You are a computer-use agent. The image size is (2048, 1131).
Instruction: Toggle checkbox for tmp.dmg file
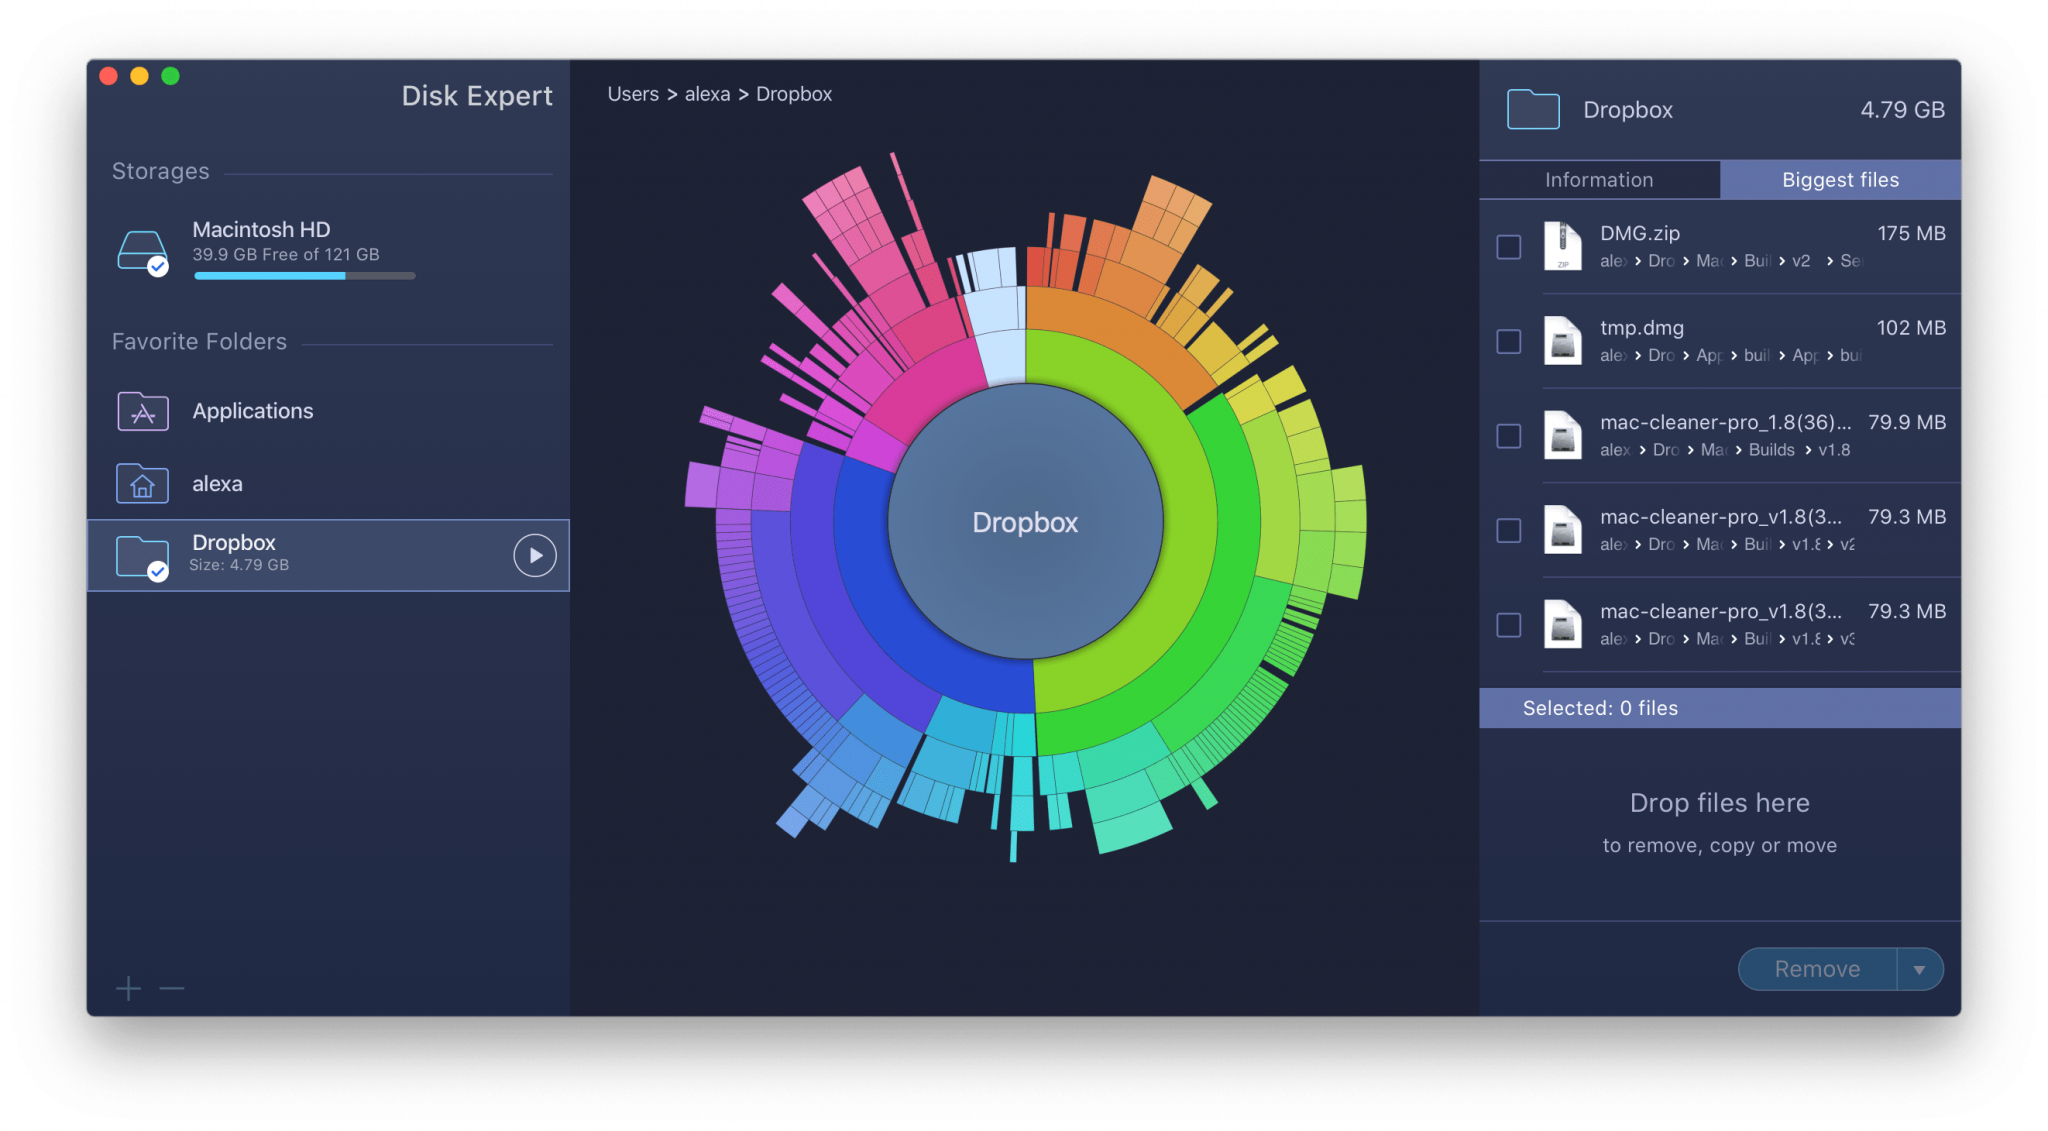(1508, 340)
